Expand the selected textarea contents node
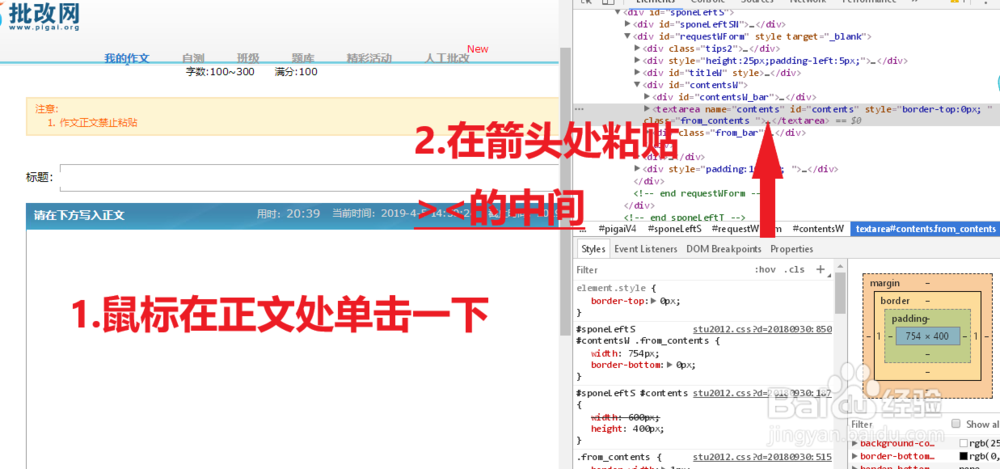The width and height of the screenshot is (1000, 469). [647, 109]
